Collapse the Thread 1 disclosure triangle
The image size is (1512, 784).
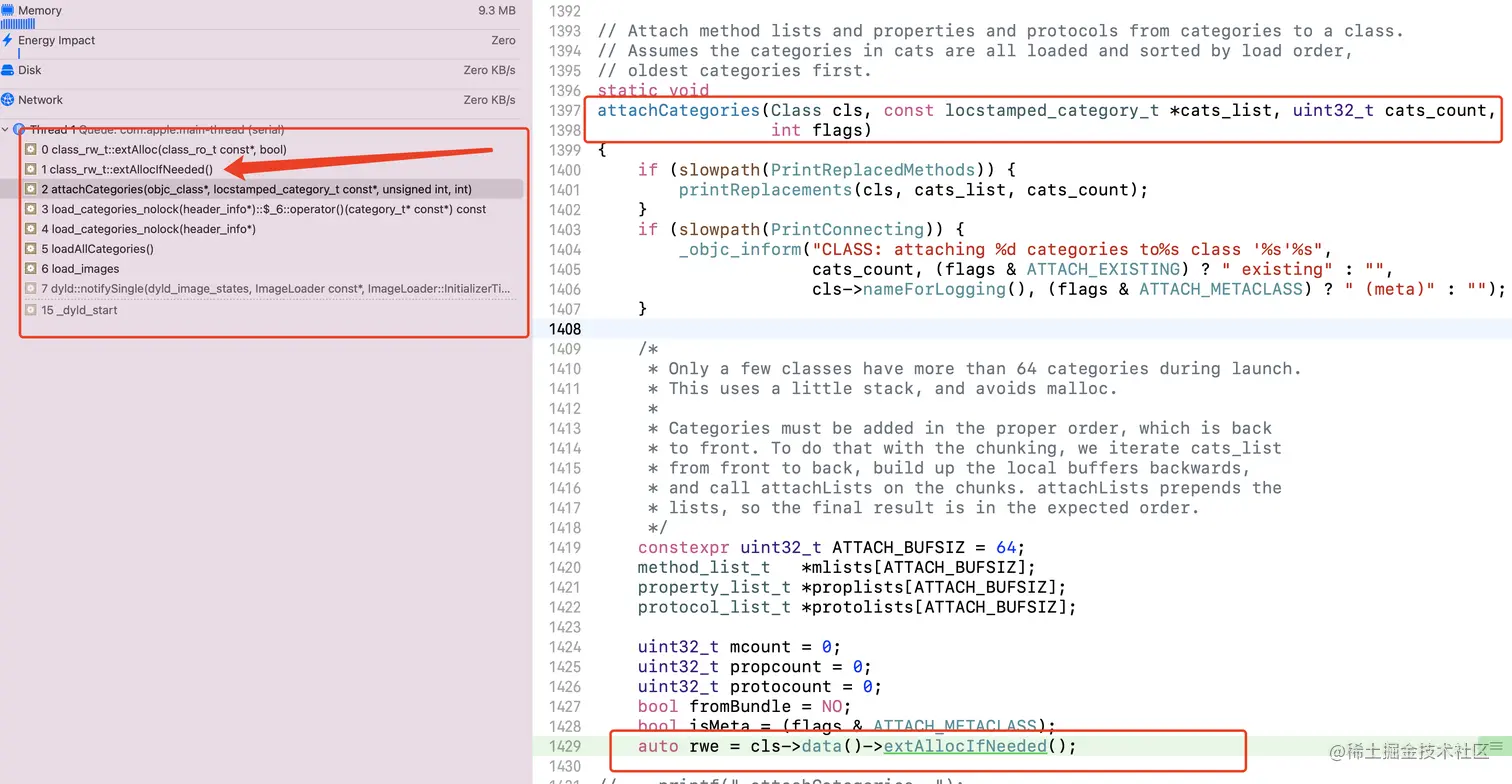(5, 130)
